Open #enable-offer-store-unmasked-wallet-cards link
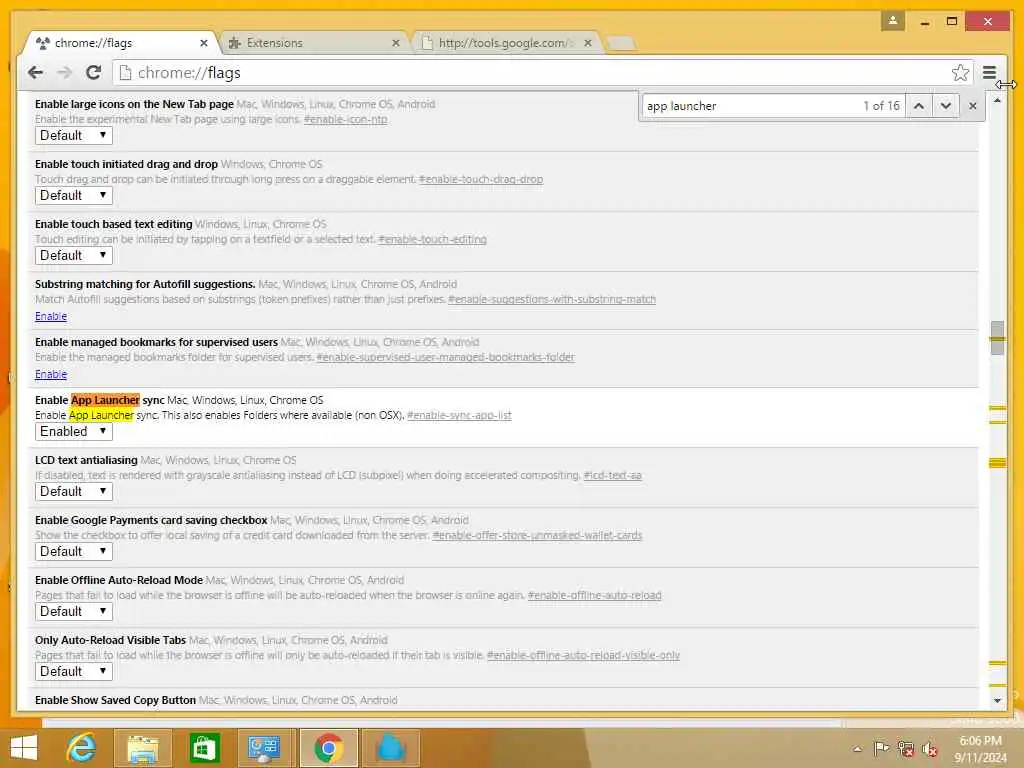 (x=537, y=536)
